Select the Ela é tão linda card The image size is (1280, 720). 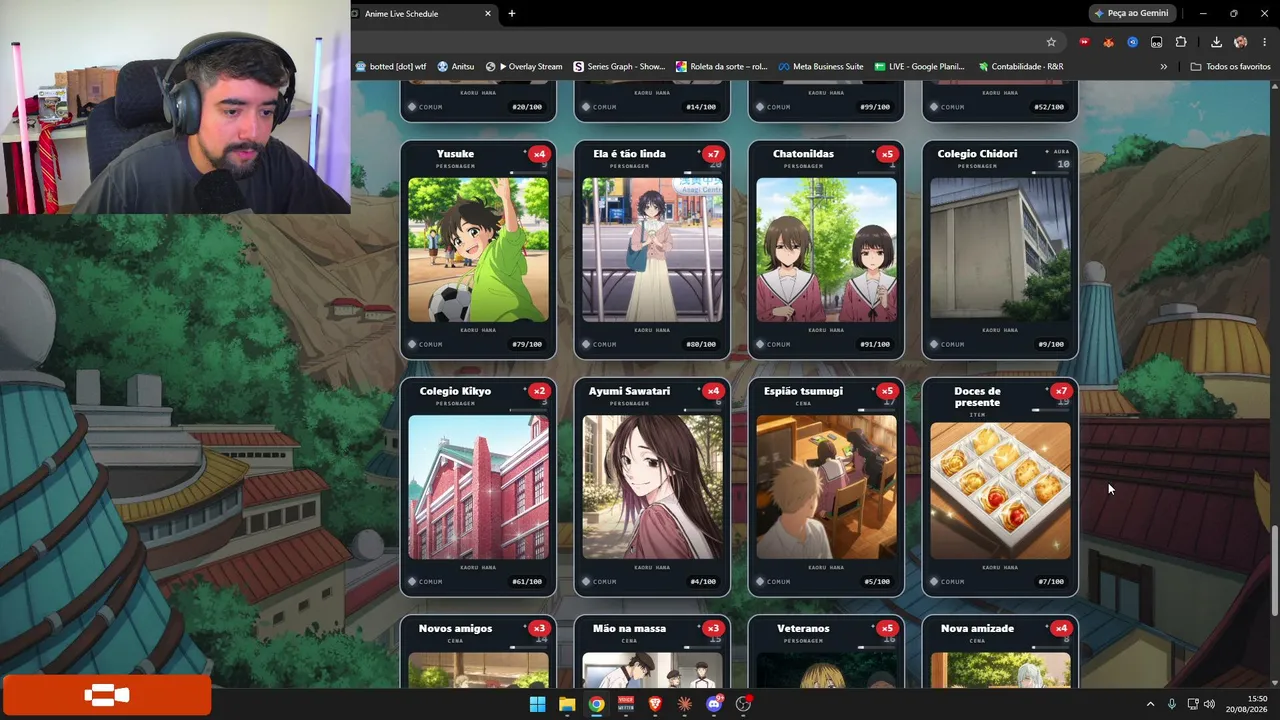pos(652,250)
